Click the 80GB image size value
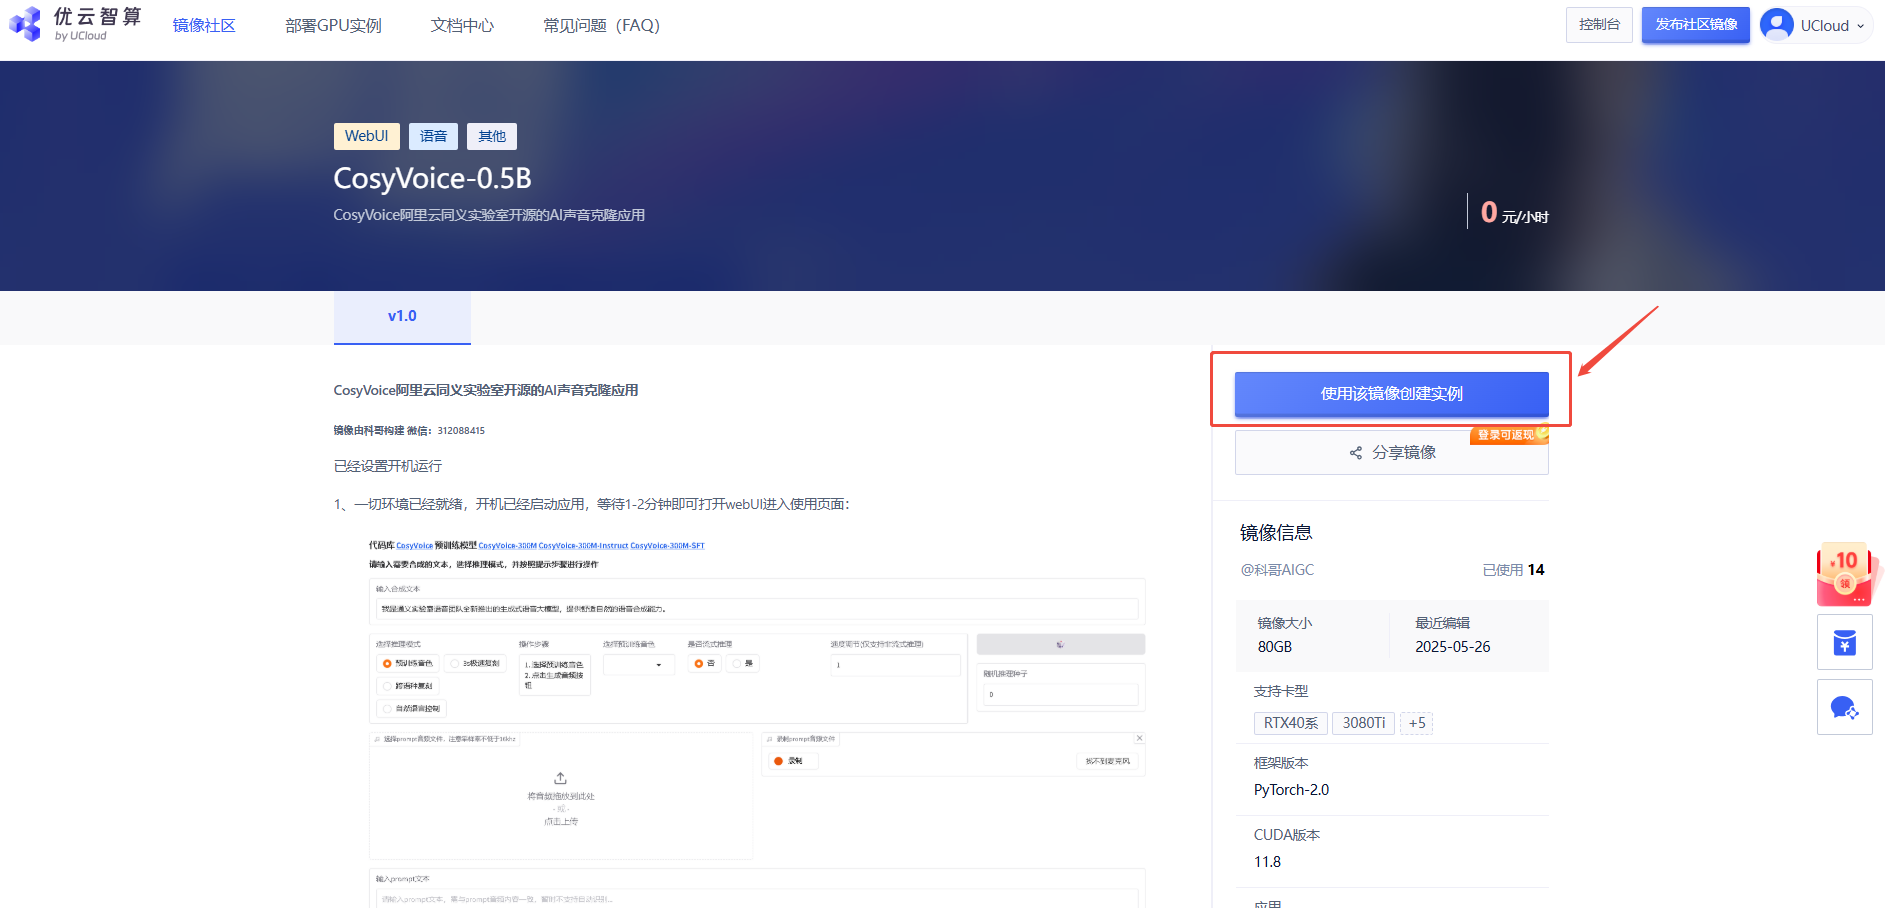Image resolution: width=1885 pixels, height=908 pixels. 1275,647
